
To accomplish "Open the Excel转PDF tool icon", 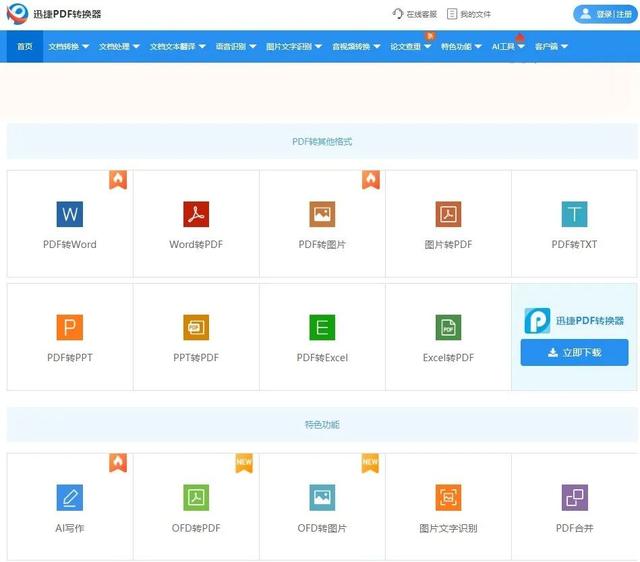I will tap(448, 327).
